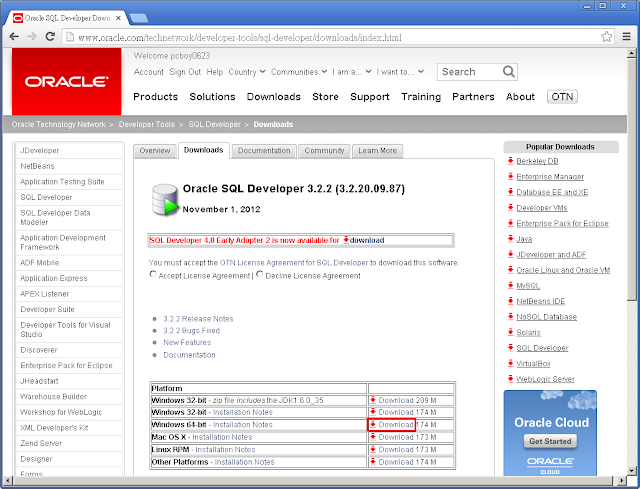Image resolution: width=640 pixels, height=489 pixels.
Task: Click download arrow icon for Mac OS X
Action: pos(373,437)
